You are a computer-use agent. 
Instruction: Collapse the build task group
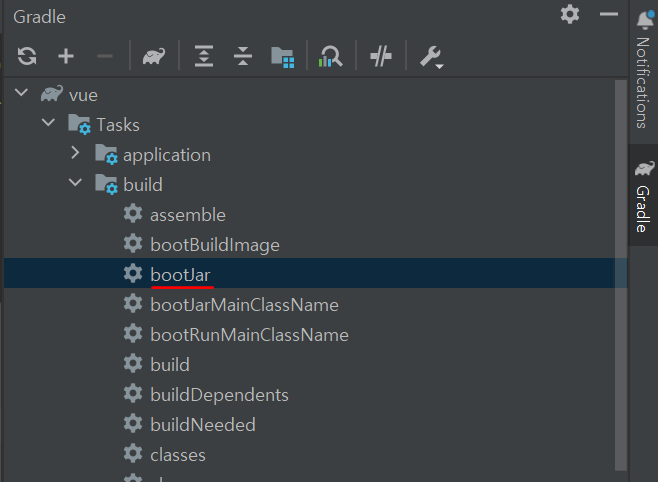[76, 182]
